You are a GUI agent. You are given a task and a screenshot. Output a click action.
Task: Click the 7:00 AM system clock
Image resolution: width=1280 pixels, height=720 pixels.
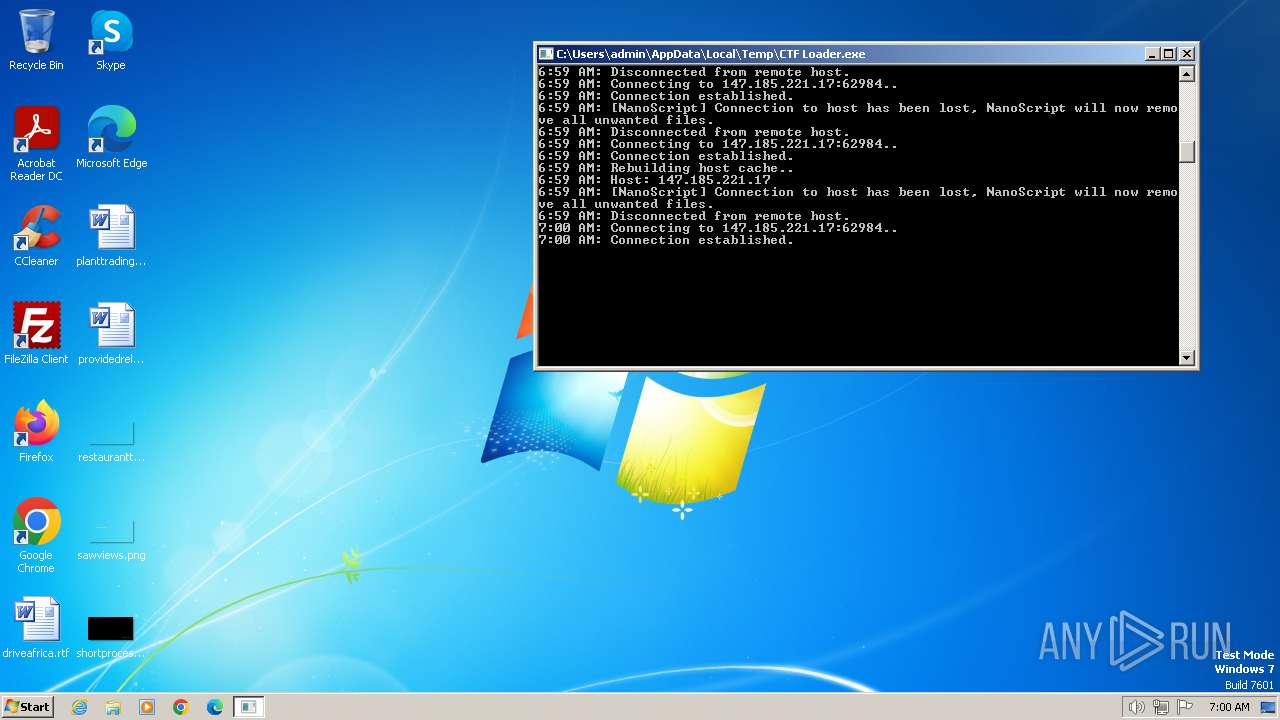(1229, 707)
